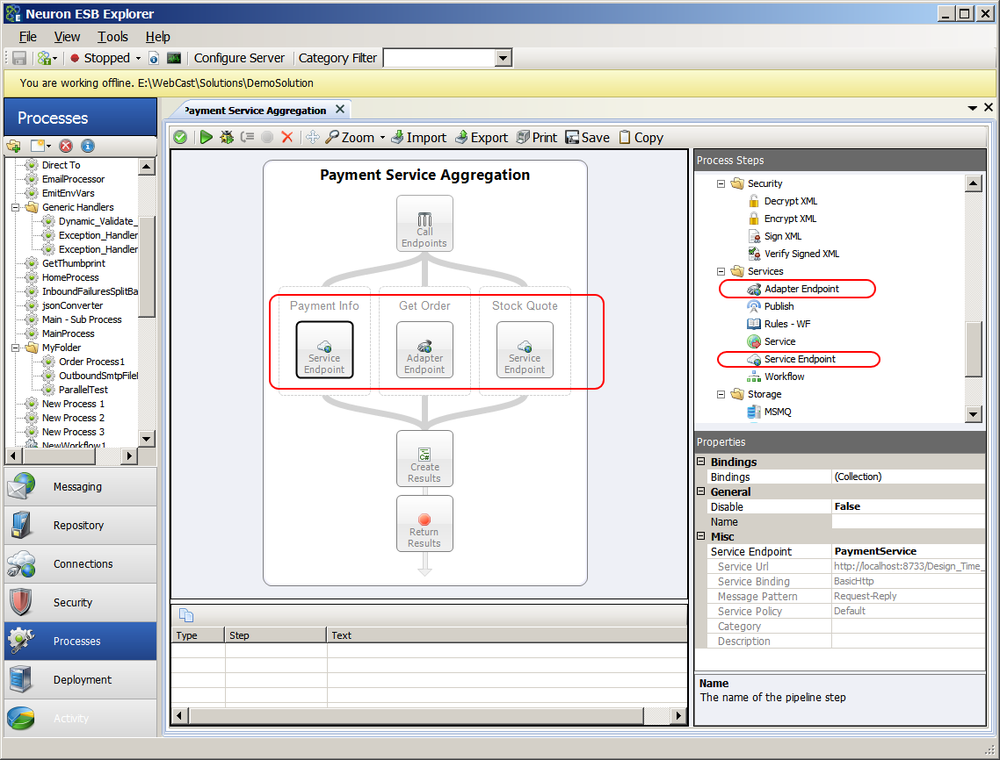Click the green Validate checkmark icon
Image resolution: width=1000 pixels, height=760 pixels.
[x=180, y=137]
